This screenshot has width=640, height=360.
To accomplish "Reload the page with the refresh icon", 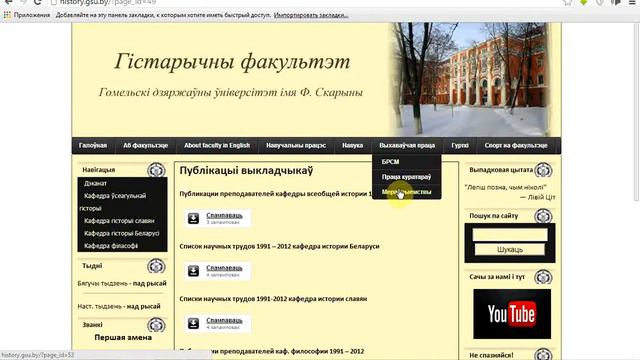I will tap(38, 2).
